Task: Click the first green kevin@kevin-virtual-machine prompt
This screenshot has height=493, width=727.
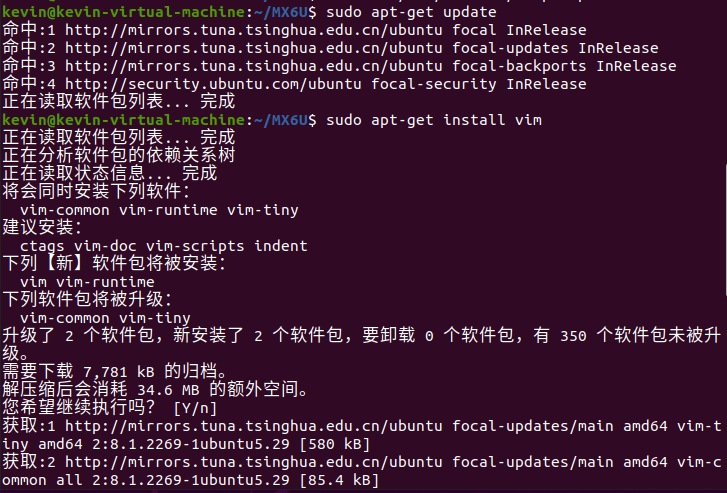Action: tap(124, 12)
